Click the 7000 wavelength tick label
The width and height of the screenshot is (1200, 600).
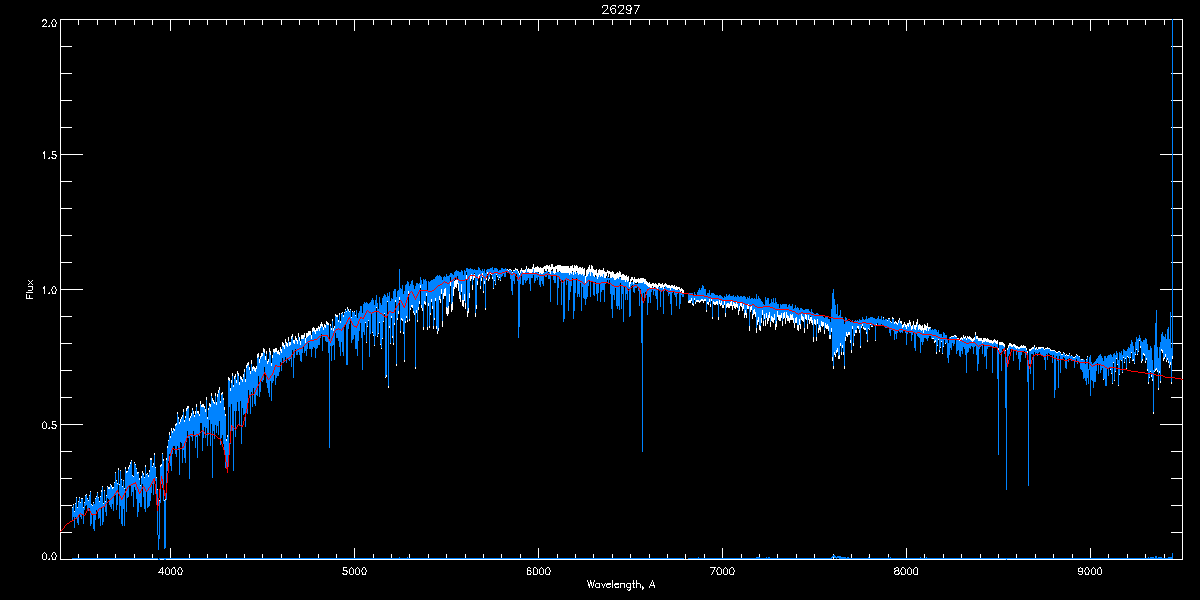click(x=722, y=572)
